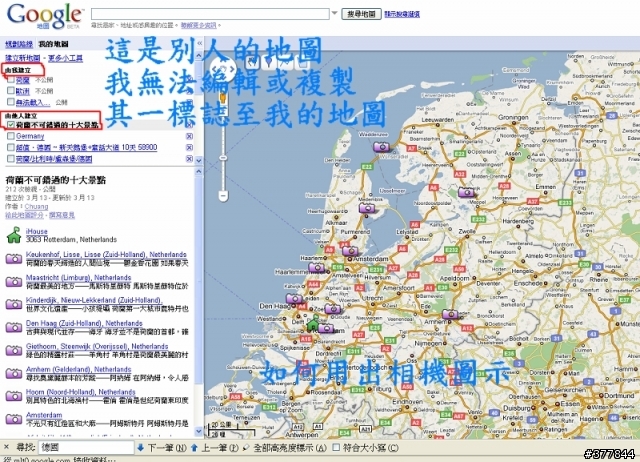This screenshot has width=640, height=462.
Task: Open the Maastricht (Limburg) place link
Action: pyautogui.click(x=78, y=278)
